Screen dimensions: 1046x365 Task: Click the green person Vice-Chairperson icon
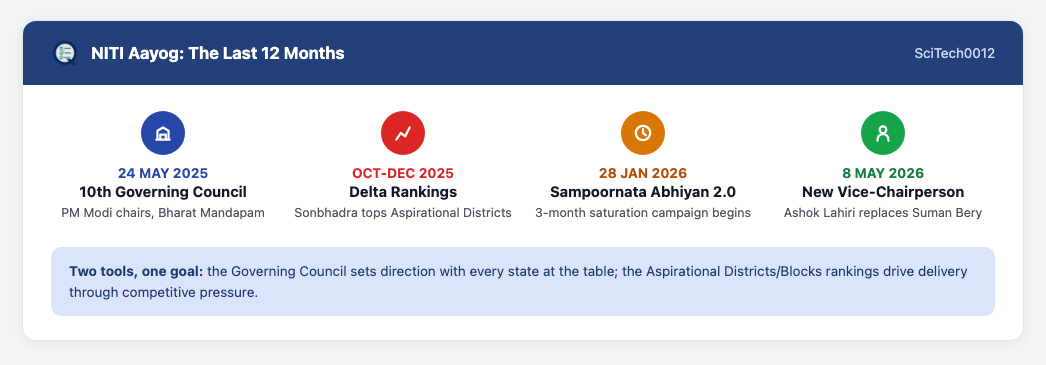pos(883,133)
